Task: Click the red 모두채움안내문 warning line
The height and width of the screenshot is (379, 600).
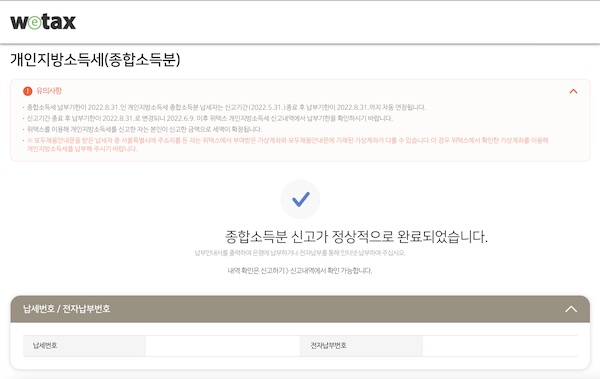Action: pyautogui.click(x=287, y=144)
